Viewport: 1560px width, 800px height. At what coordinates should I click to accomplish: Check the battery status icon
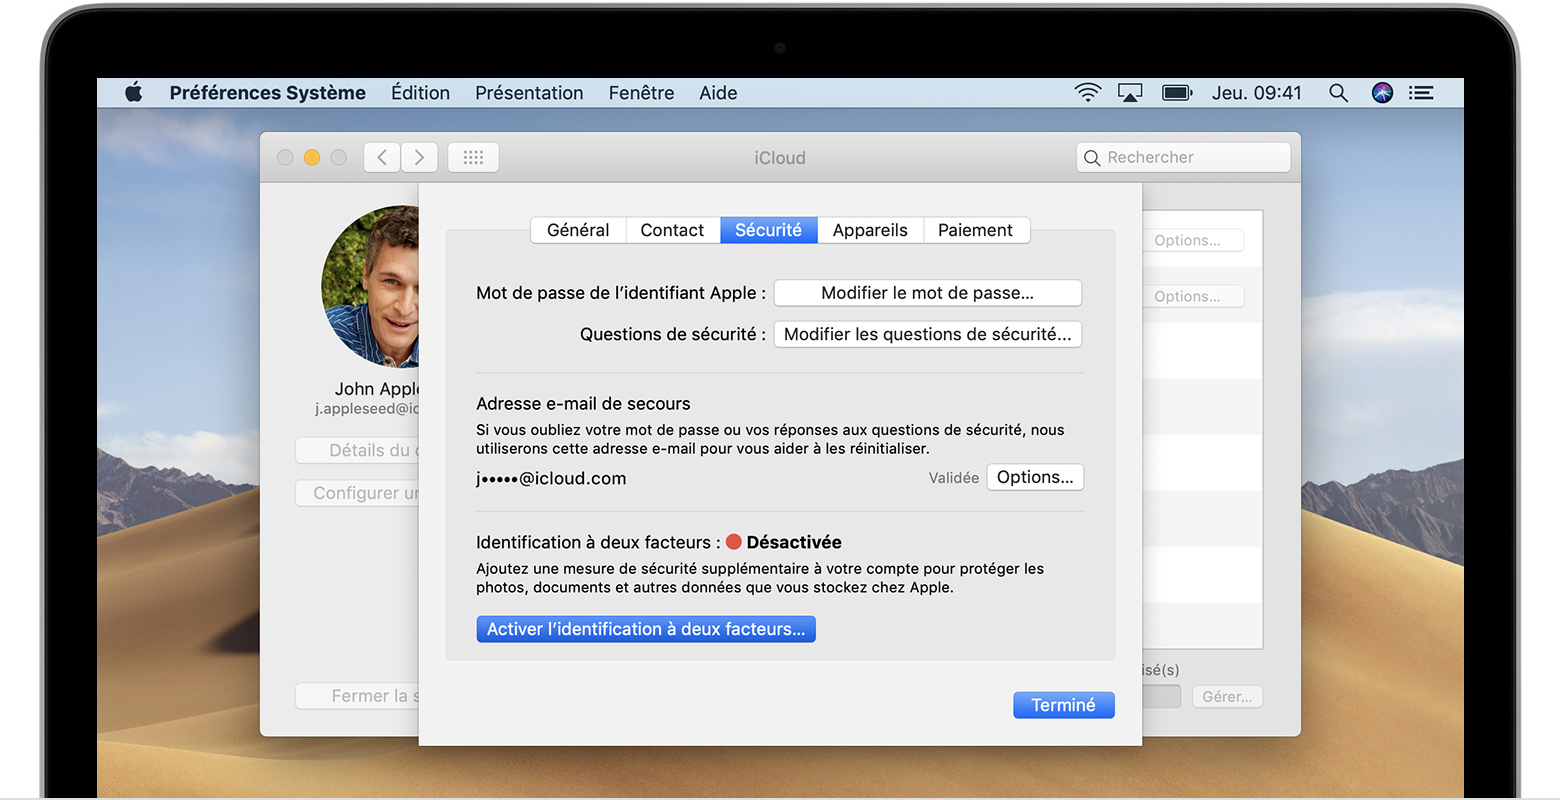click(1177, 93)
